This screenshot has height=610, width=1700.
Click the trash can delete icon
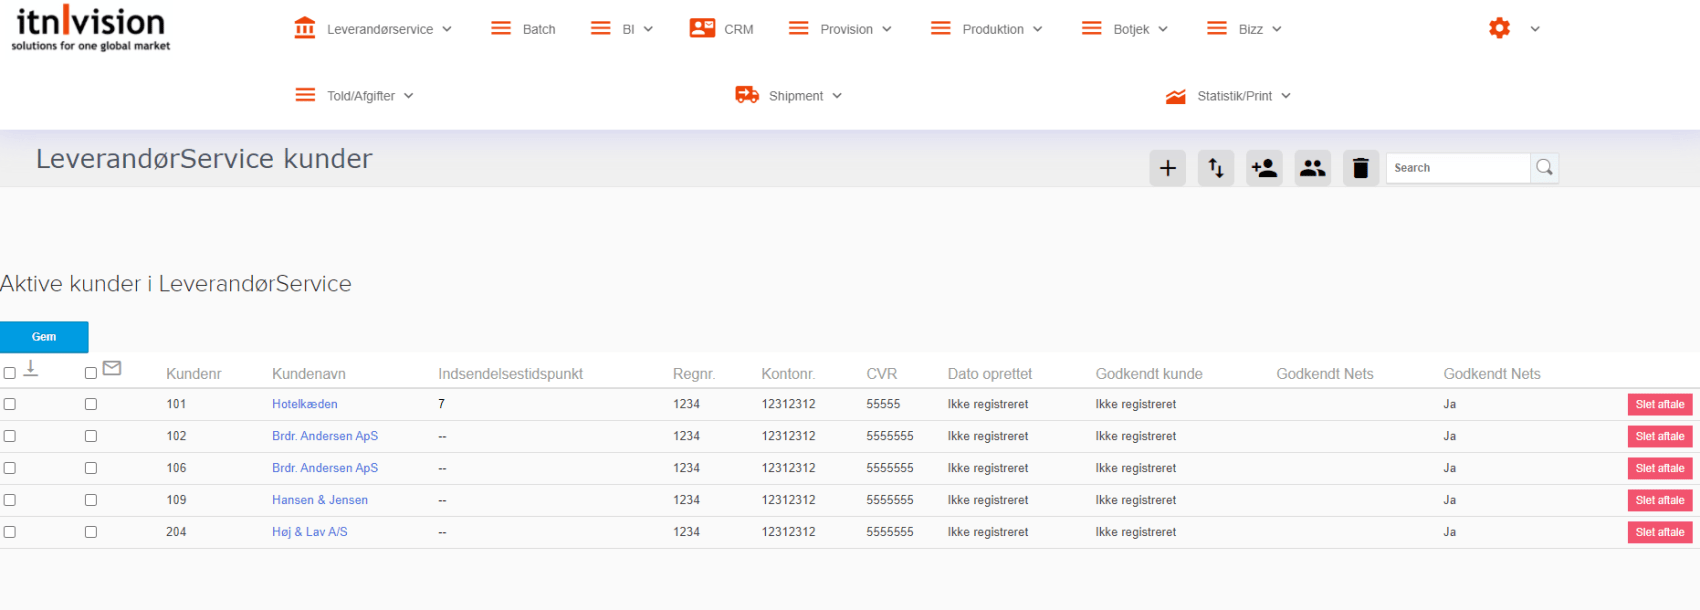click(1360, 168)
